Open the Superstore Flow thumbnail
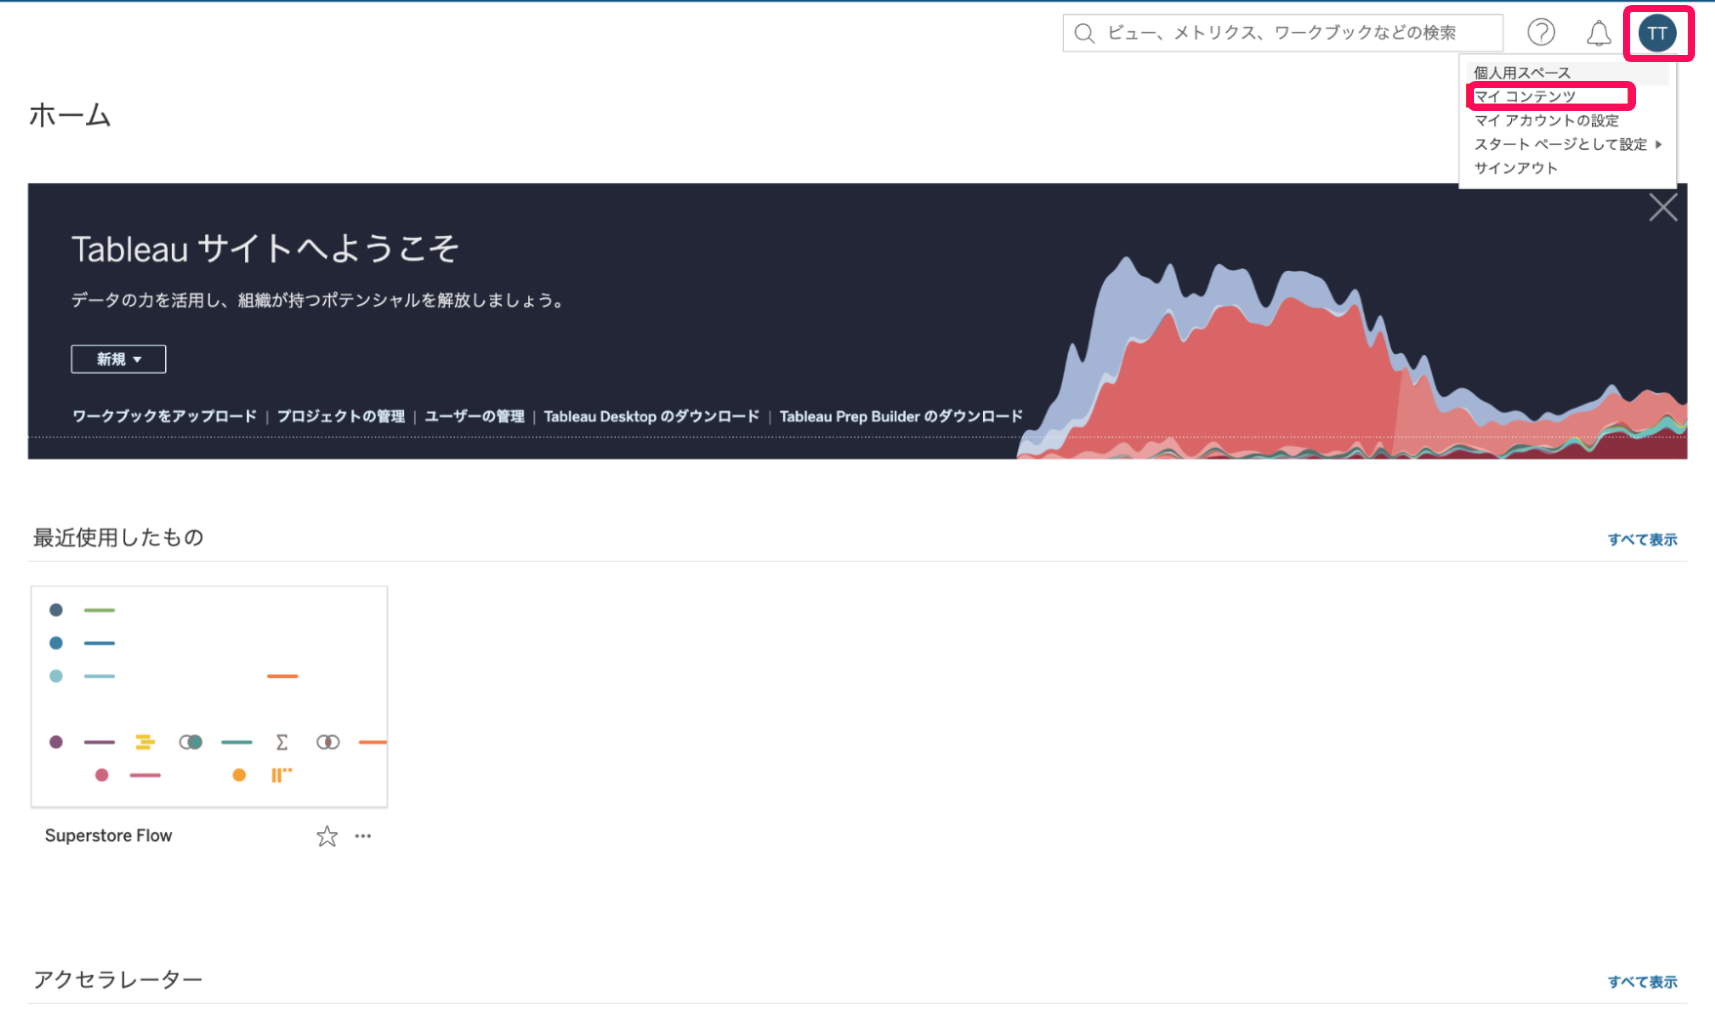 (209, 696)
